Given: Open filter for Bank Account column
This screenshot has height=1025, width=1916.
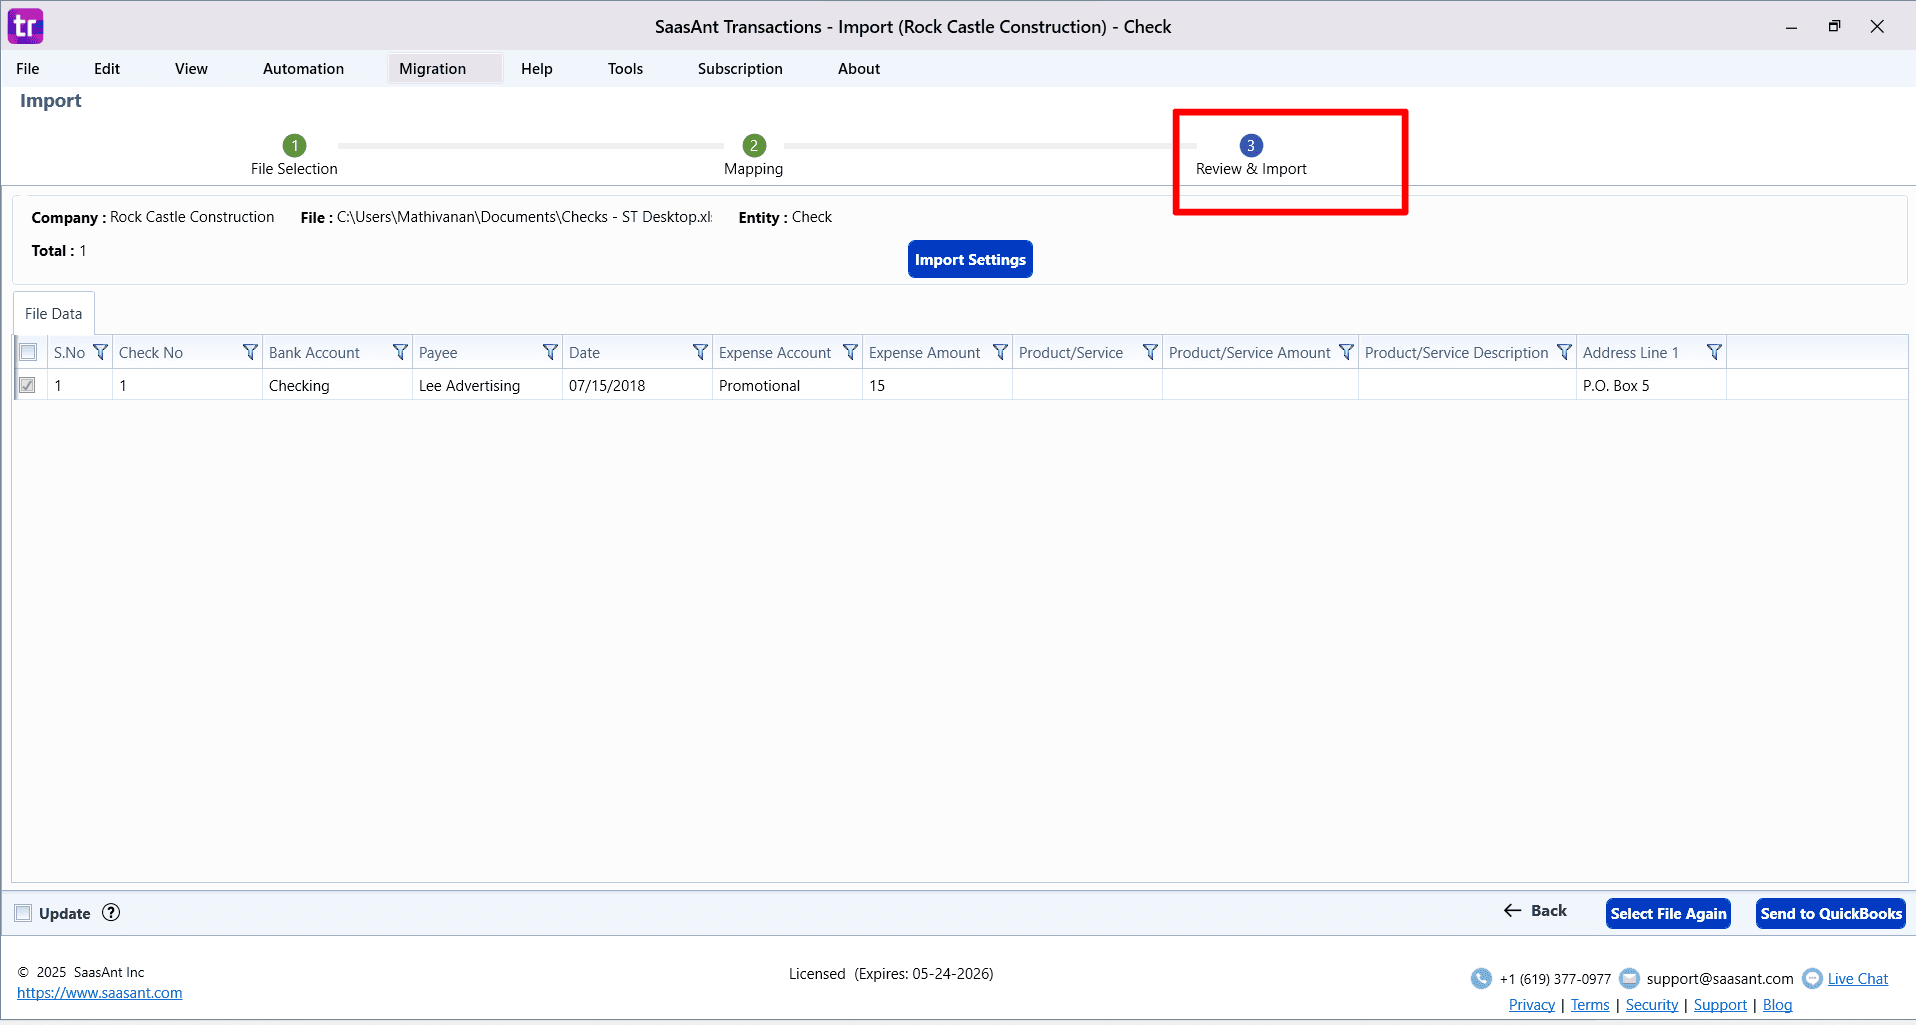Looking at the screenshot, I should tap(400, 352).
